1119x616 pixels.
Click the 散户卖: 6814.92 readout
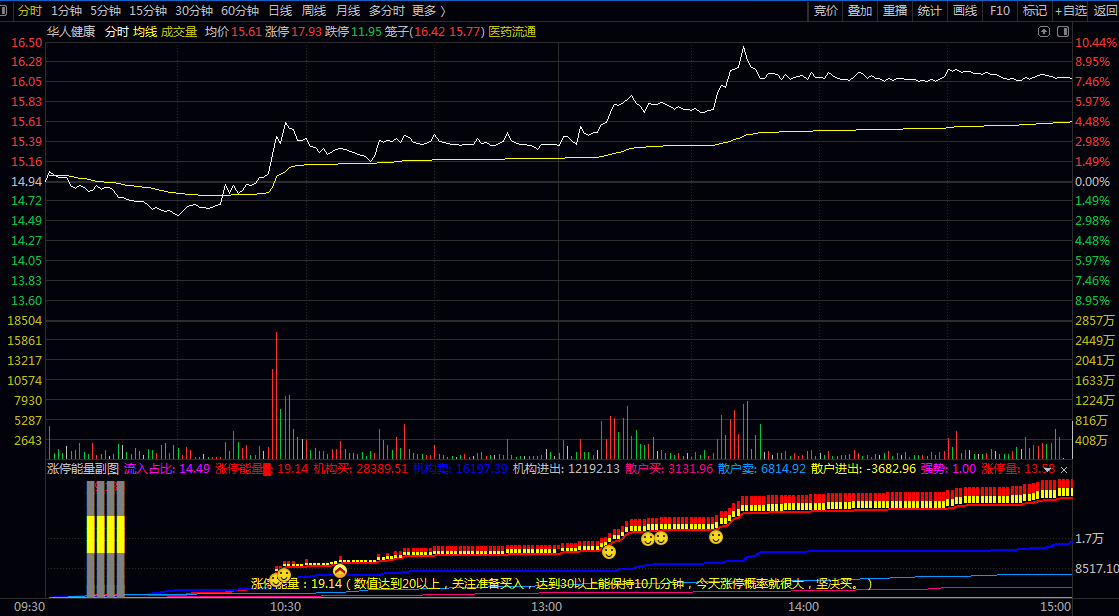(x=761, y=469)
